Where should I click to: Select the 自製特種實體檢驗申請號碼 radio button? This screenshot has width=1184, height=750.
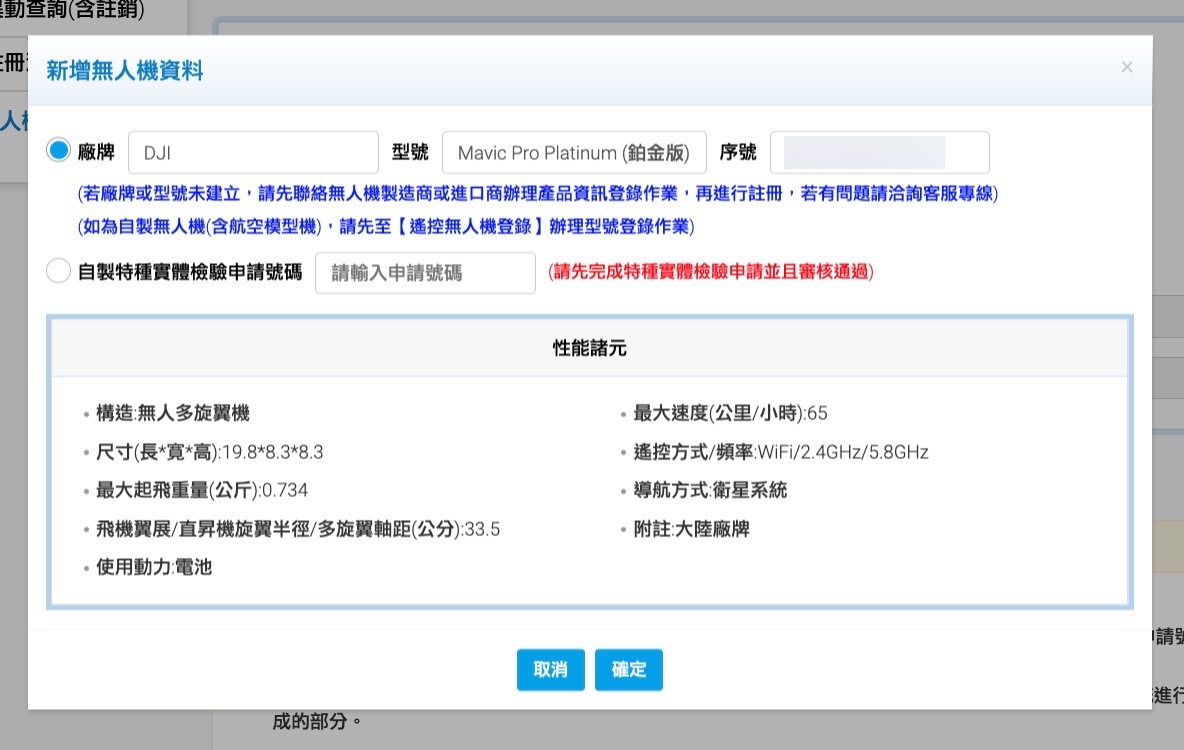(59, 272)
